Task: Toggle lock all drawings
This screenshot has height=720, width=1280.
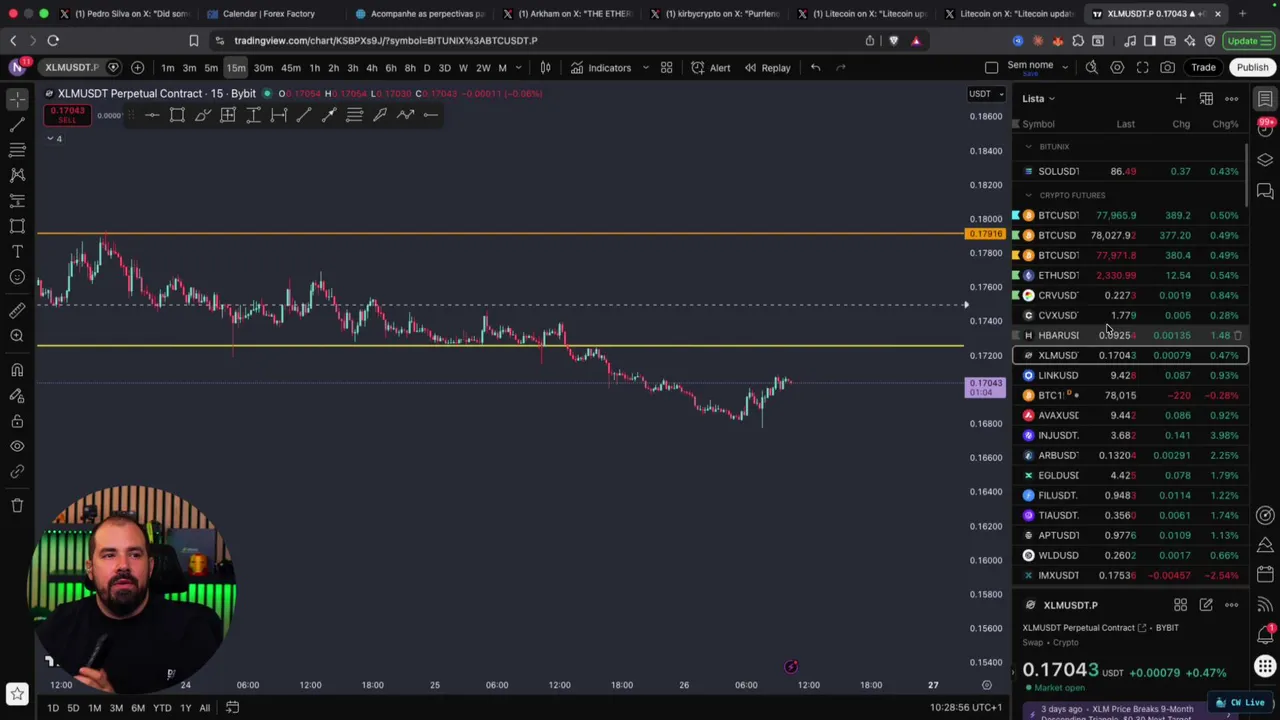Action: (x=17, y=421)
